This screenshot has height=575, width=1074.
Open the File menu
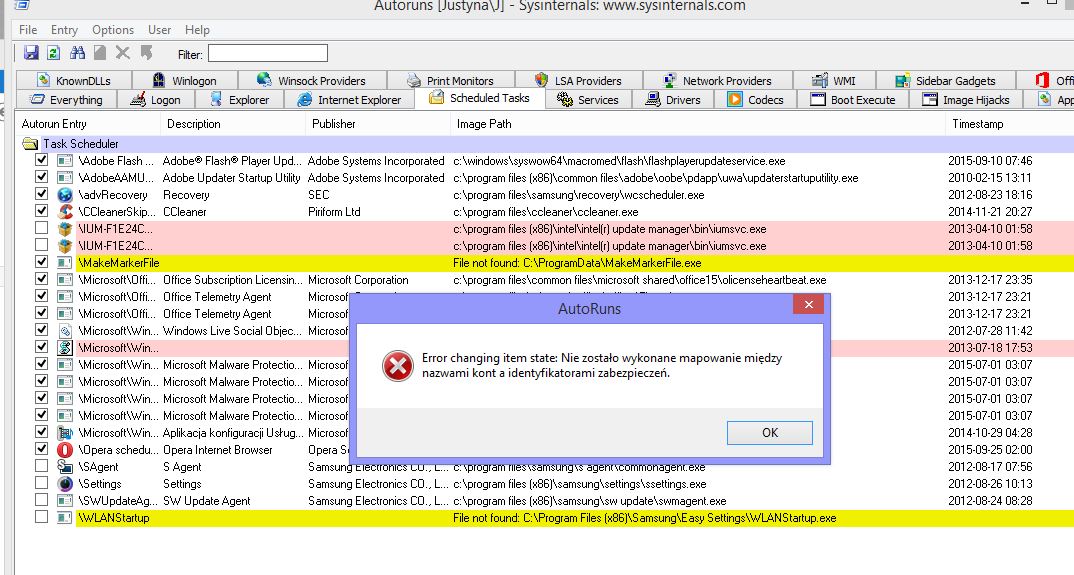[28, 29]
